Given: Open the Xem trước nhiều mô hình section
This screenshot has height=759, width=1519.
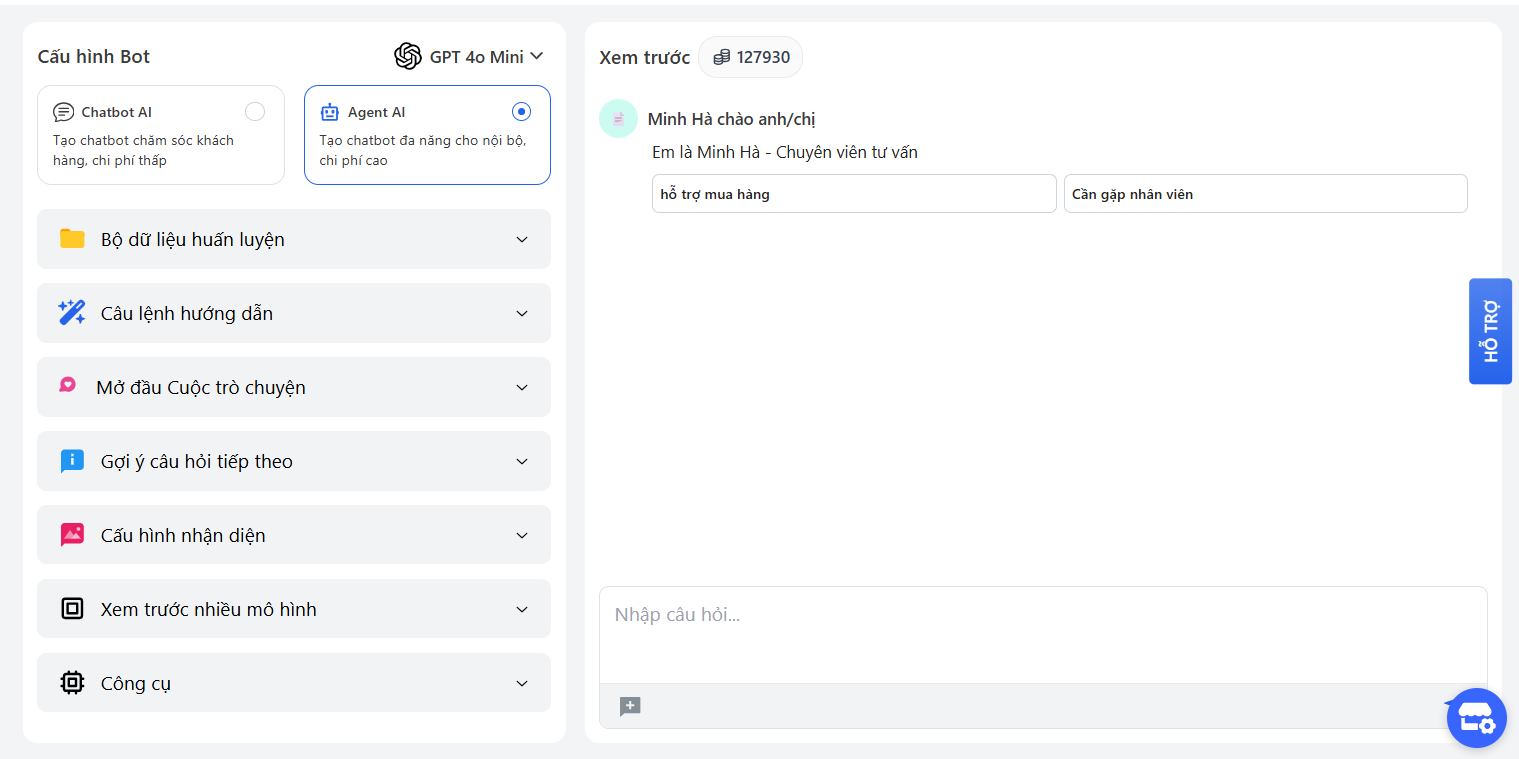Looking at the screenshot, I should tap(293, 609).
